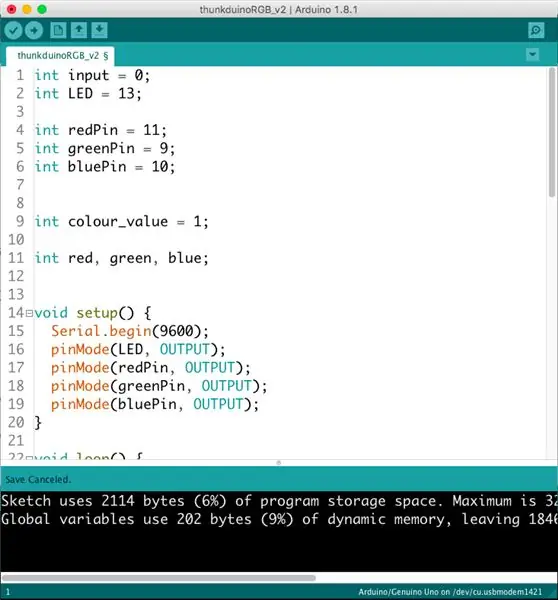The height and width of the screenshot is (600, 558).
Task: Click the green zoom window button
Action: [x=42, y=9]
